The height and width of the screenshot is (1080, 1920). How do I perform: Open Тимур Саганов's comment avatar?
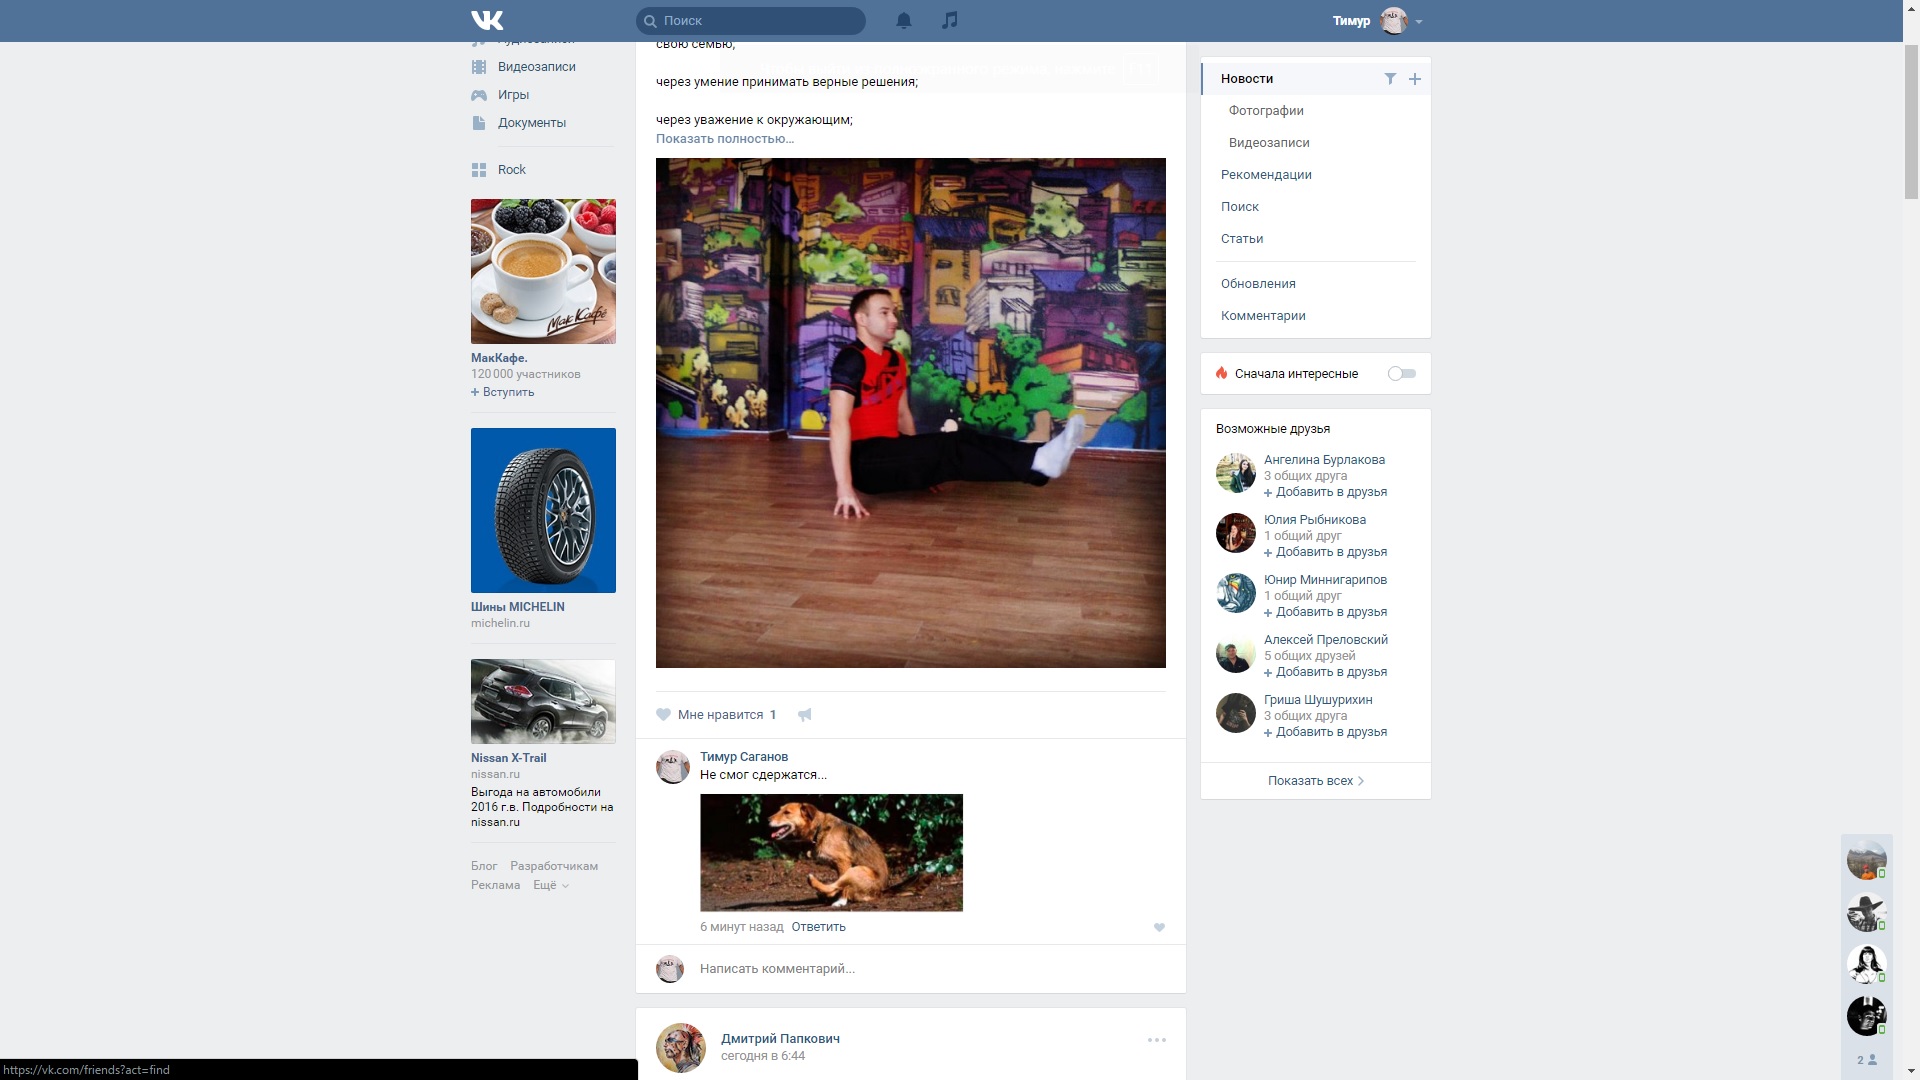tap(673, 767)
